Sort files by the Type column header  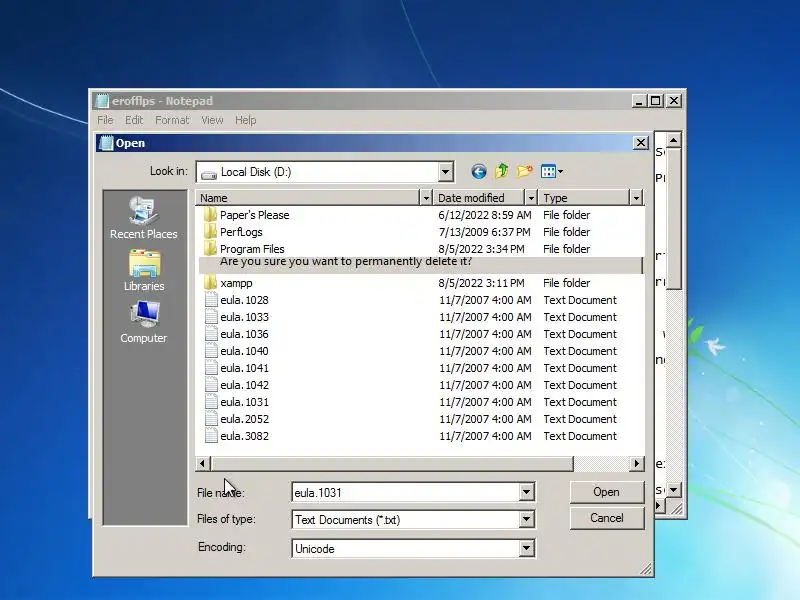(585, 197)
